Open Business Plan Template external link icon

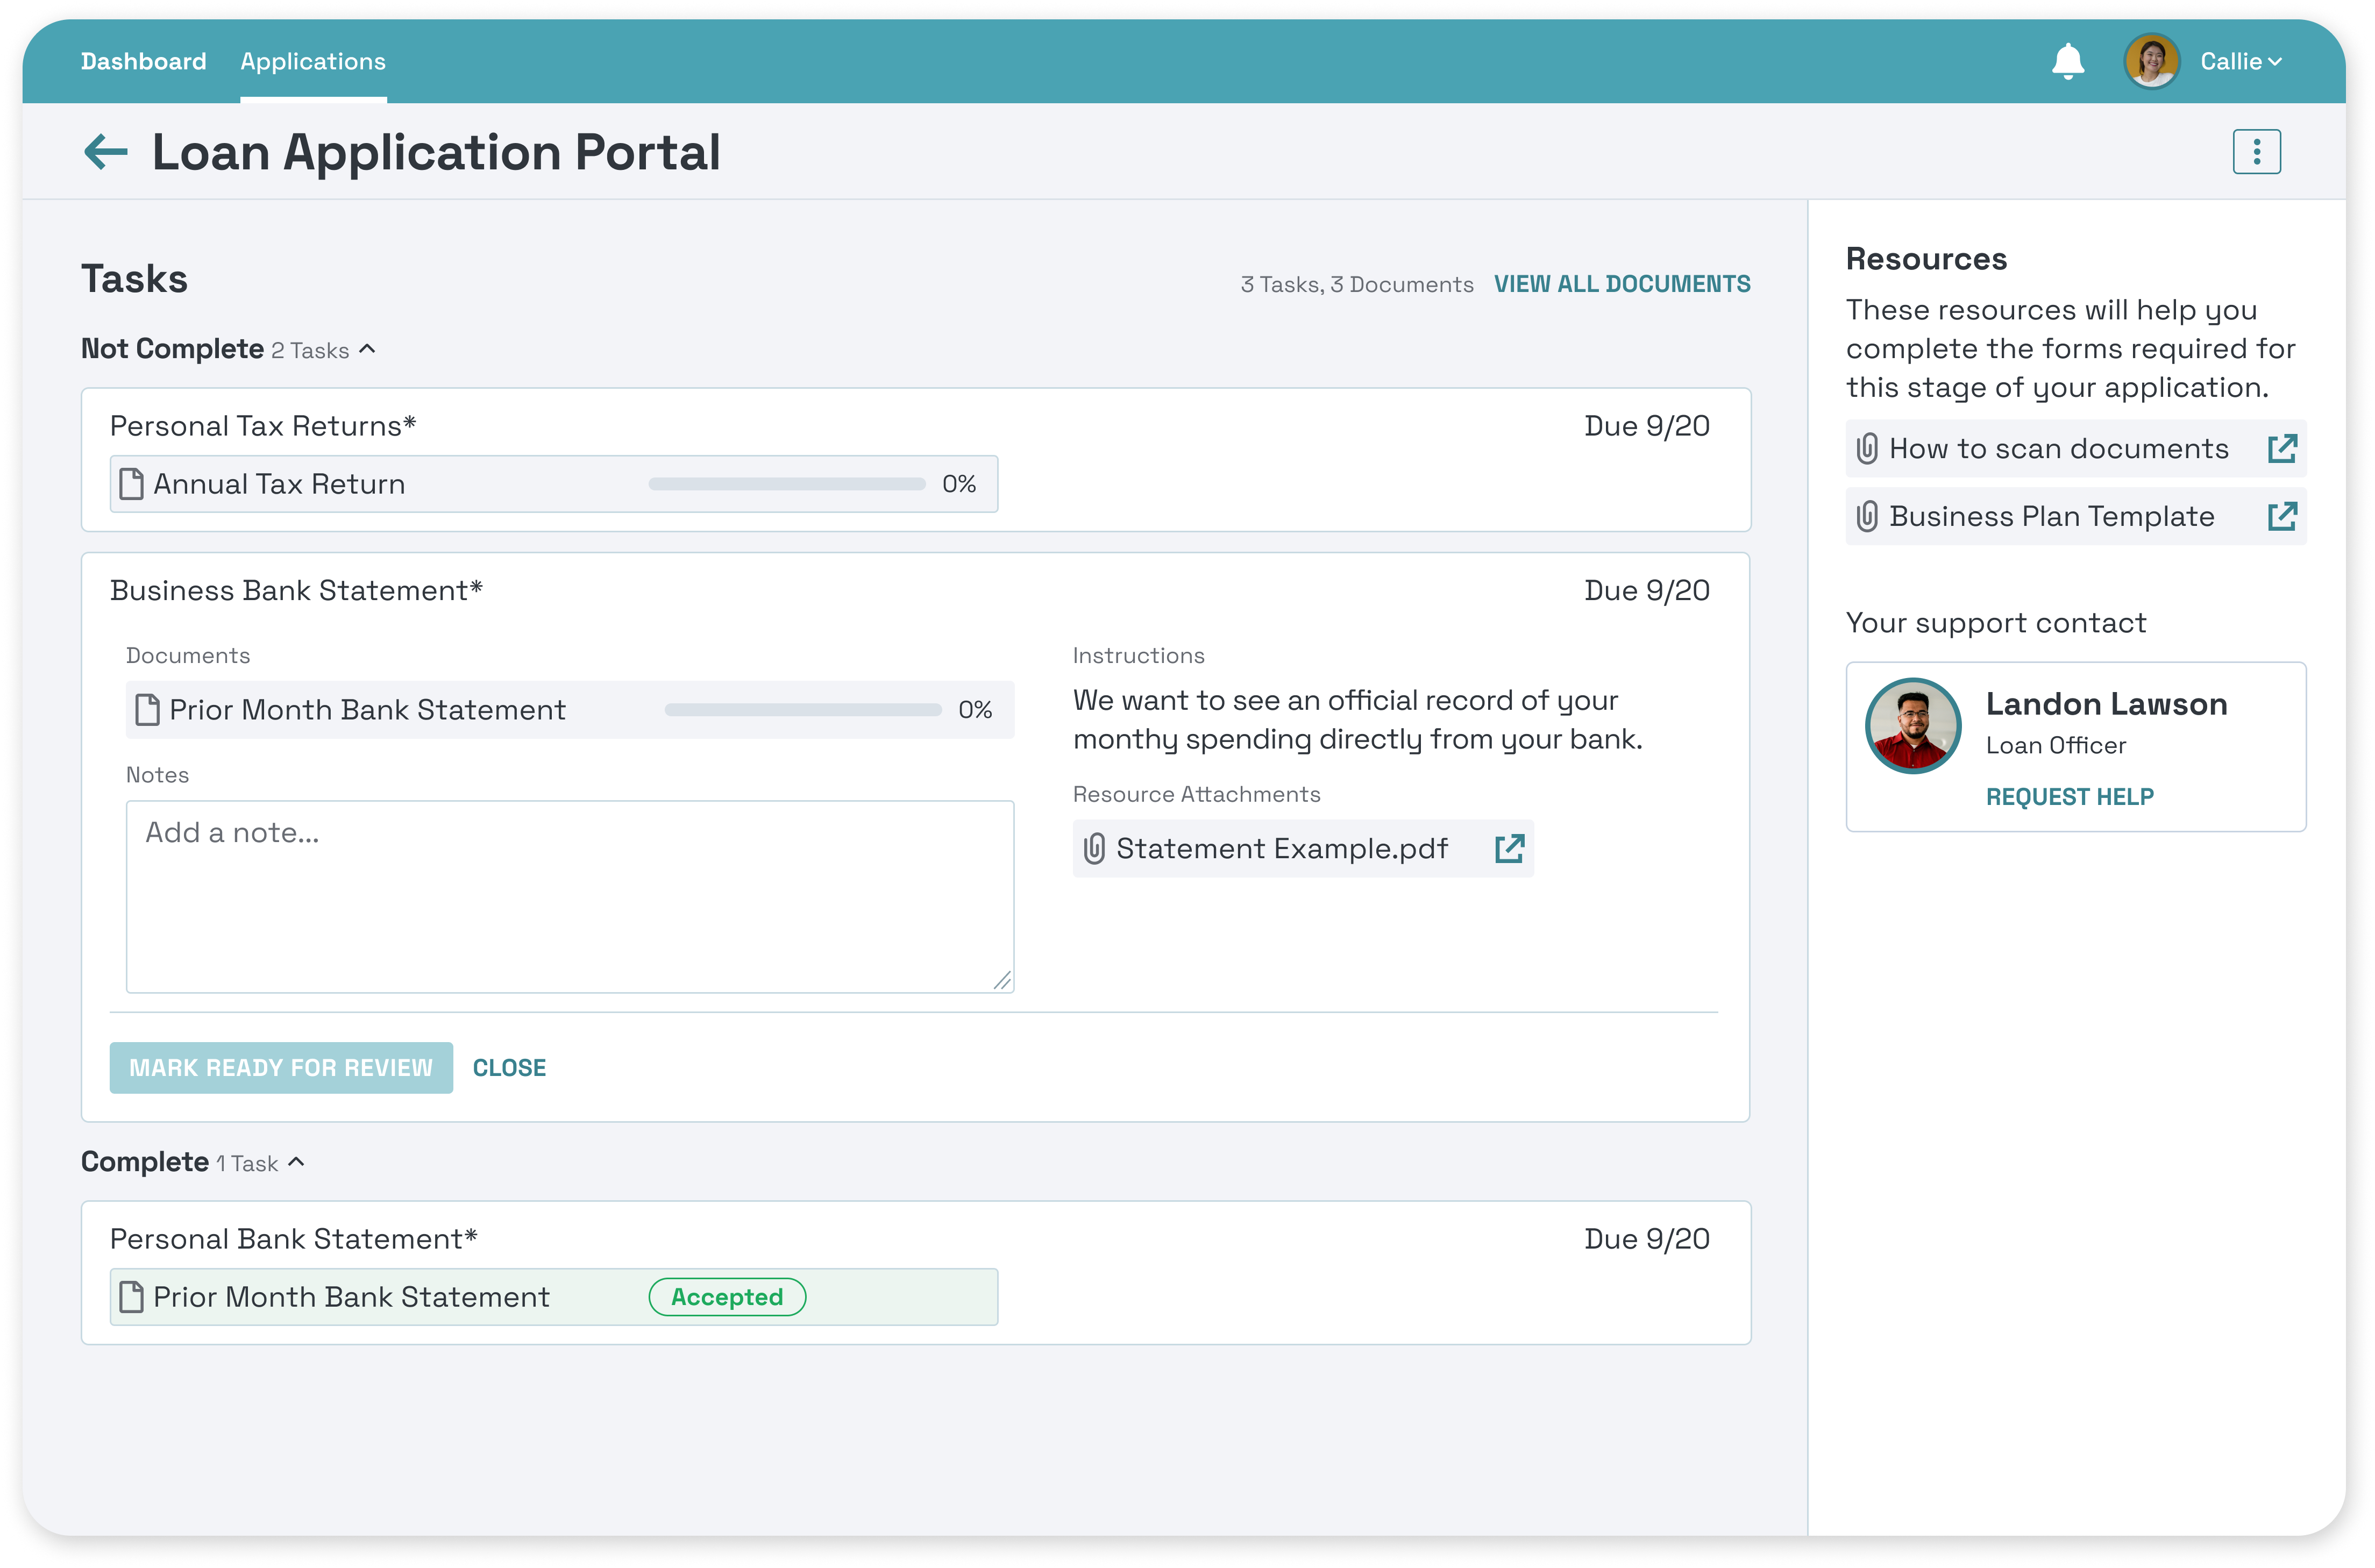coord(2281,517)
